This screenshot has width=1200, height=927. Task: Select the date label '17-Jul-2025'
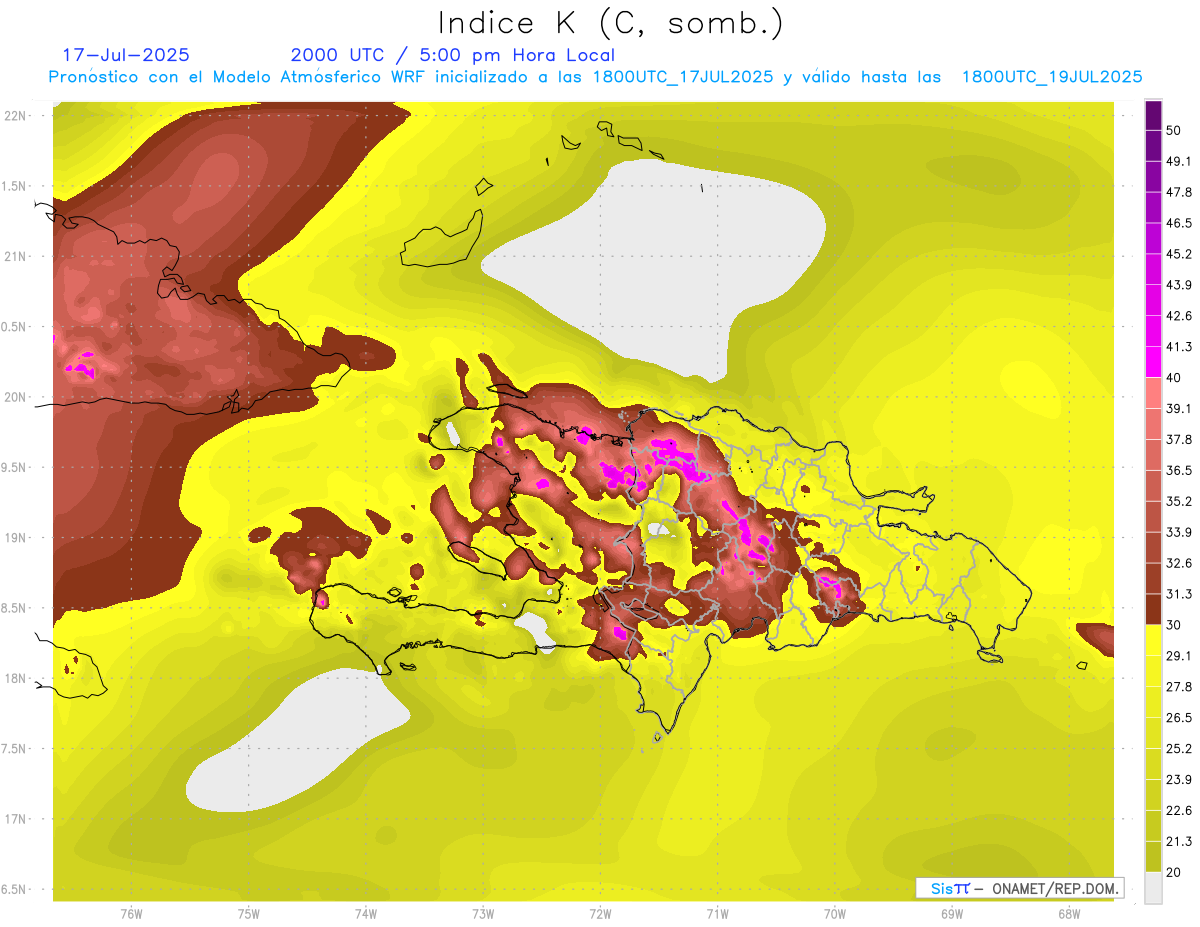pos(126,55)
